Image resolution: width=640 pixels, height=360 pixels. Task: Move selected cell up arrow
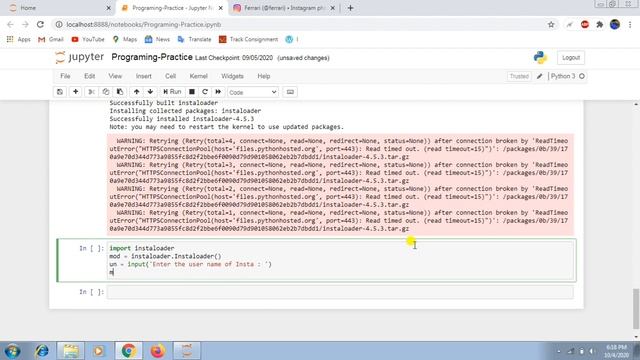(x=137, y=92)
